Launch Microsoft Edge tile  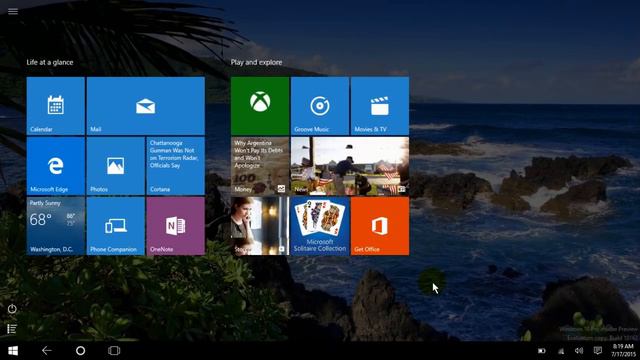tap(56, 166)
